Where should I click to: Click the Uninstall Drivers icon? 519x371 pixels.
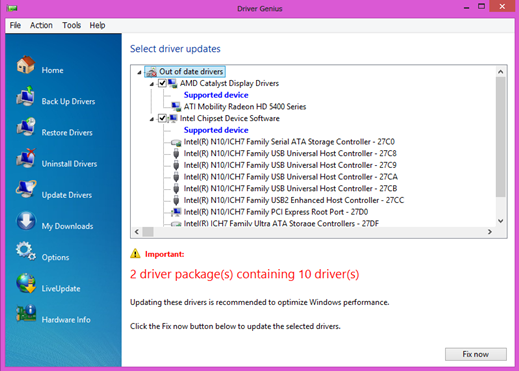click(x=26, y=158)
